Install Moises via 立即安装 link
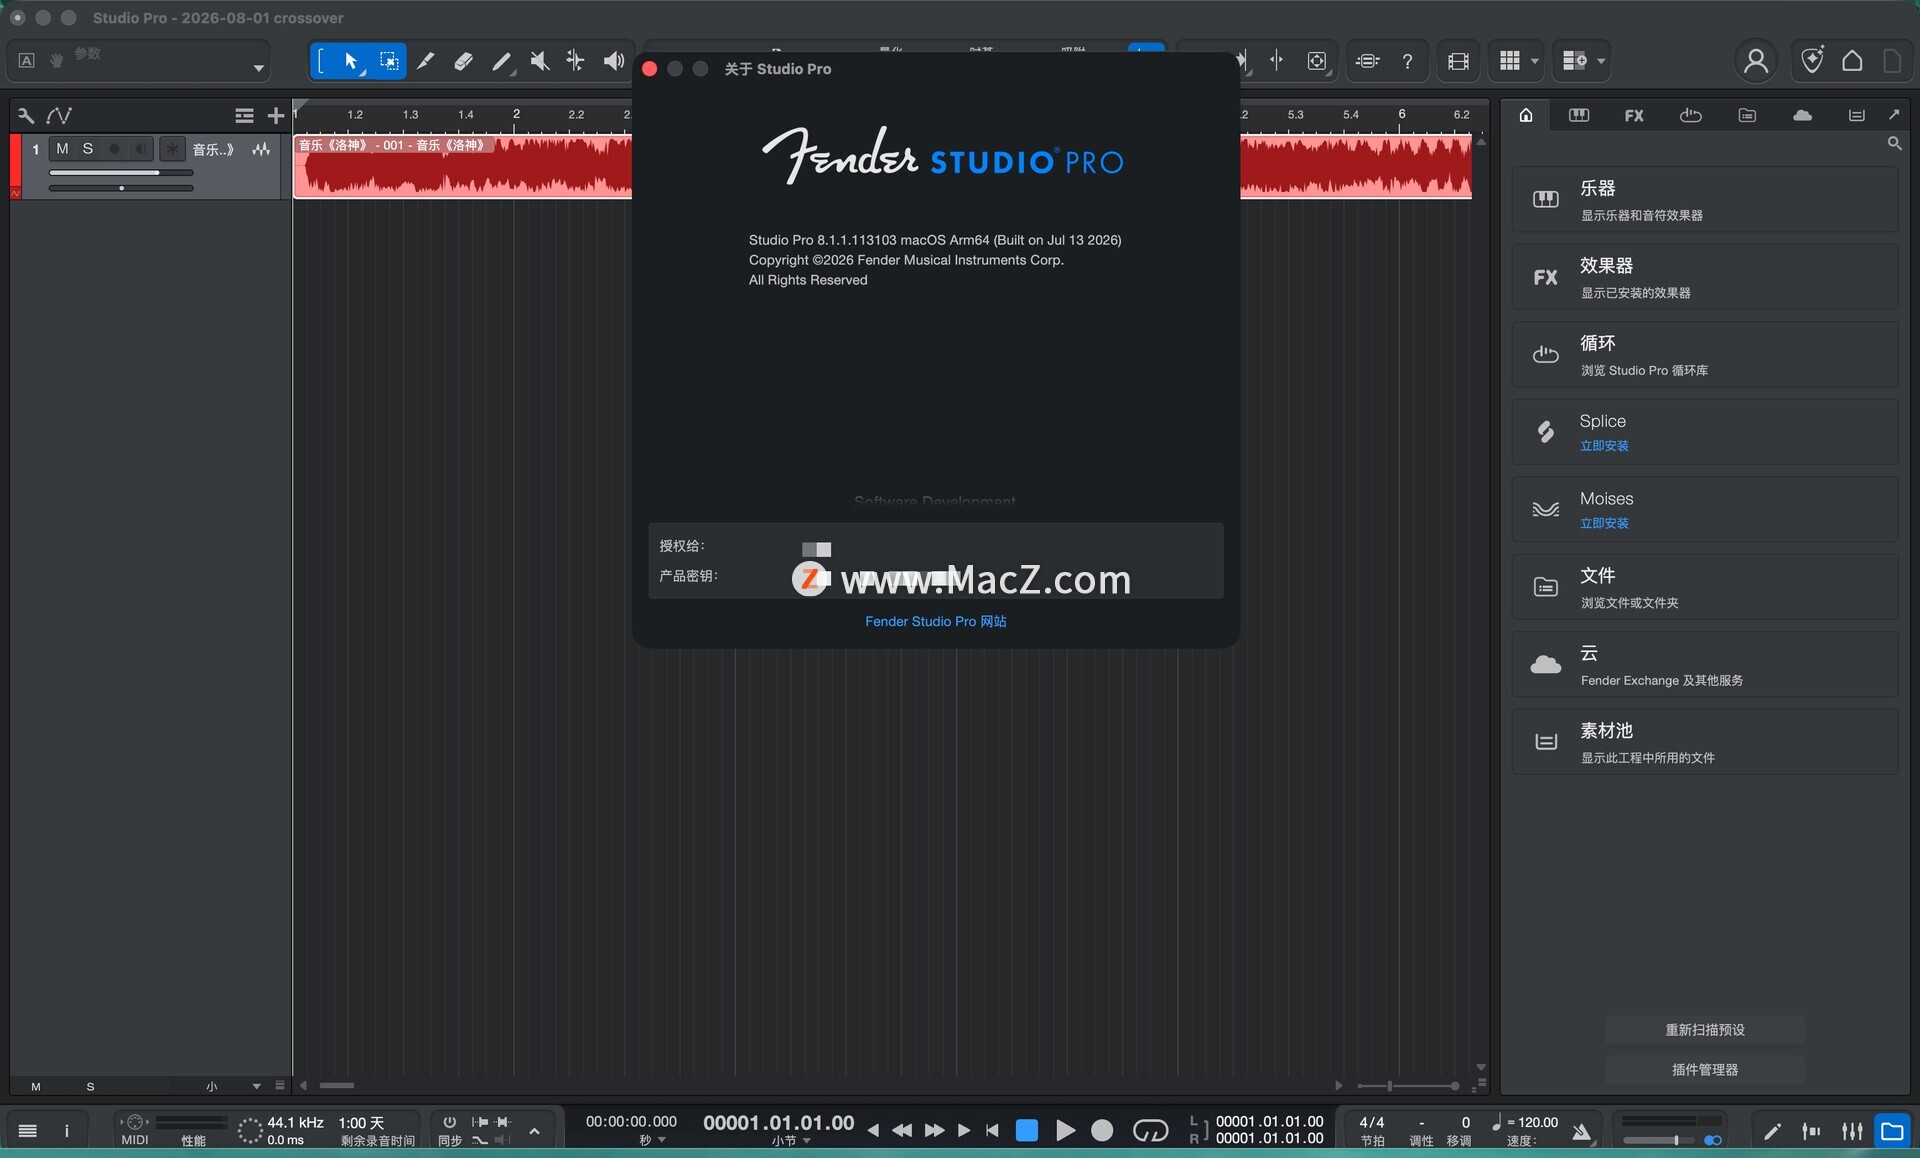Screen dimensions: 1920x1158 (1604, 523)
